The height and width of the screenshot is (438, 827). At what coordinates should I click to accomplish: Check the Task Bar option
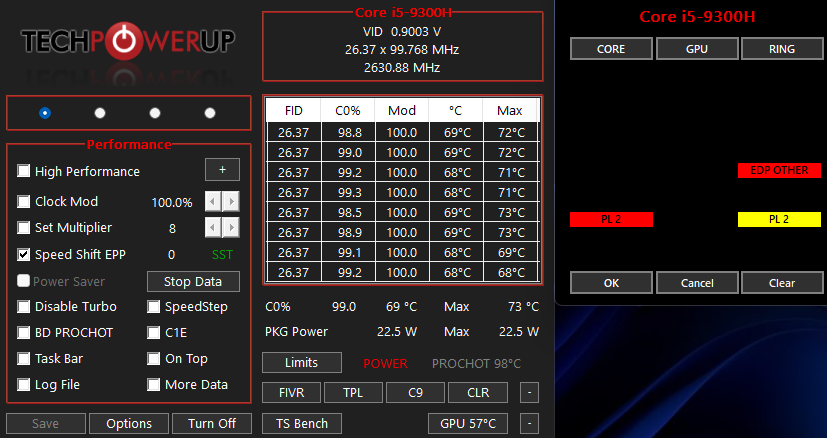pyautogui.click(x=23, y=359)
